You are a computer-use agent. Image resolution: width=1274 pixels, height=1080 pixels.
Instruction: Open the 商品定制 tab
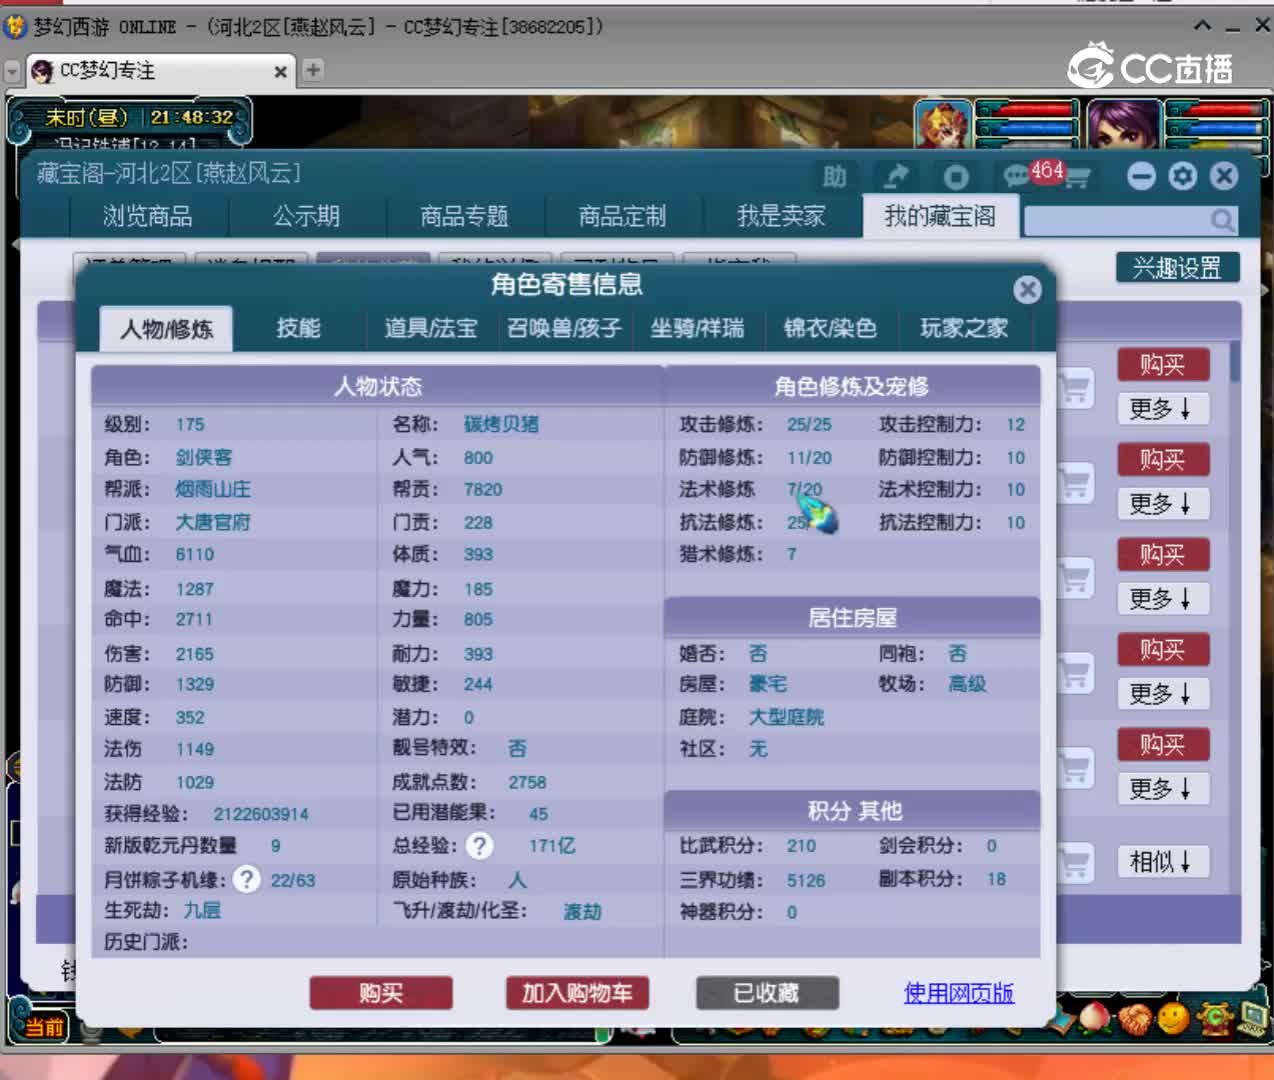pyautogui.click(x=623, y=216)
